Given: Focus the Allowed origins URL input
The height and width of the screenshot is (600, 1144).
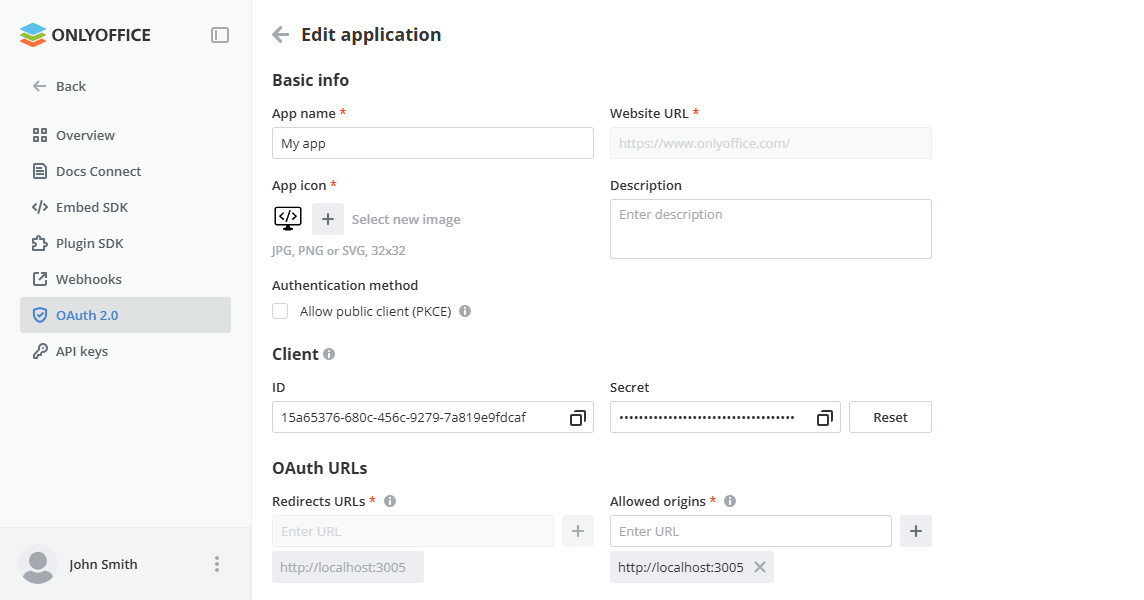Looking at the screenshot, I should pyautogui.click(x=751, y=531).
